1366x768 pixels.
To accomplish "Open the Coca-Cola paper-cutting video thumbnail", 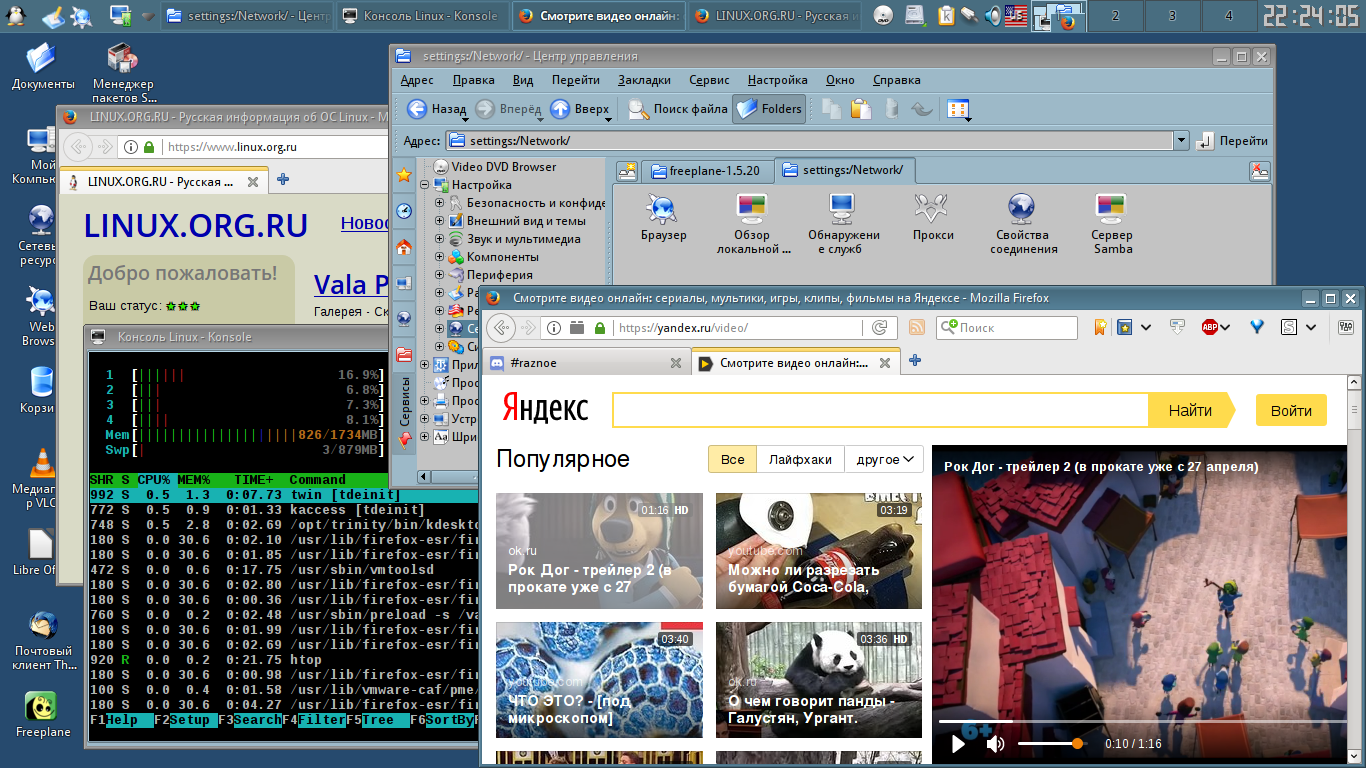I will click(819, 551).
